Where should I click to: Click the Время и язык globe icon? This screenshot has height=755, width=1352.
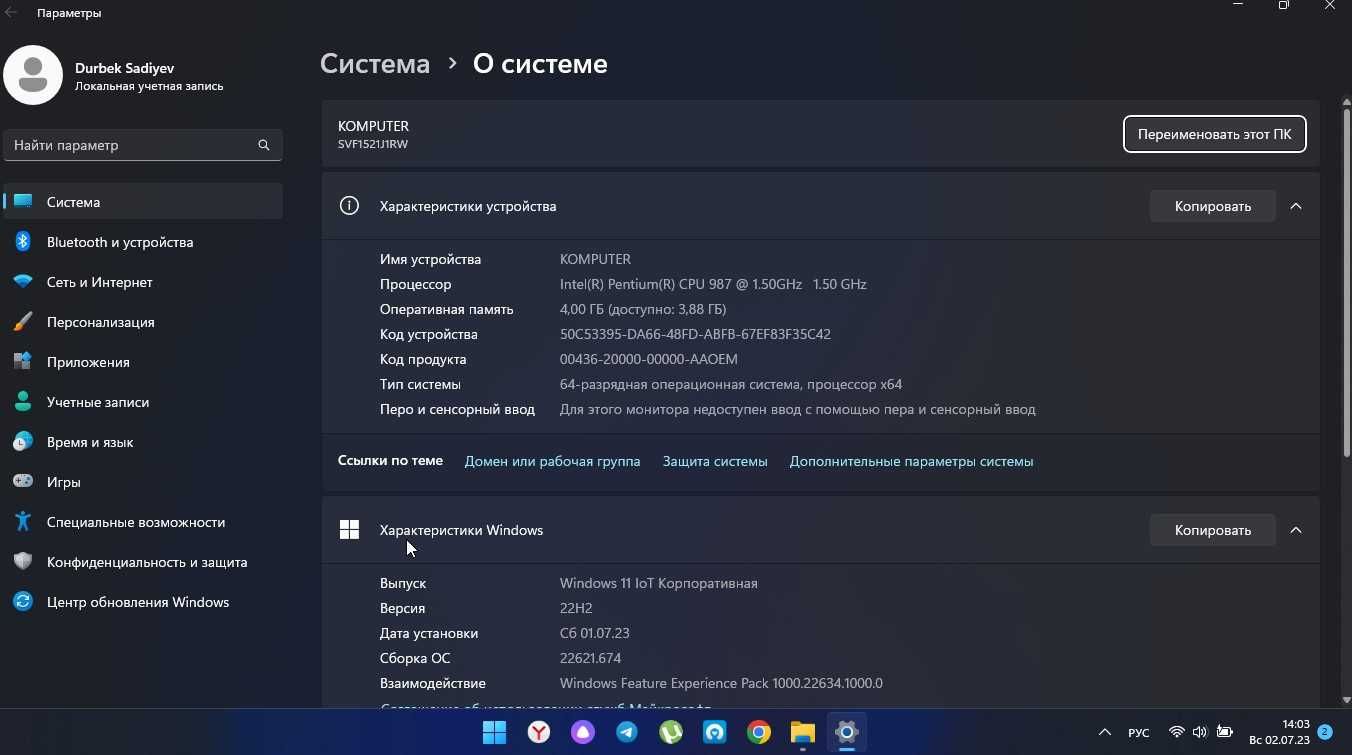pyautogui.click(x=23, y=442)
